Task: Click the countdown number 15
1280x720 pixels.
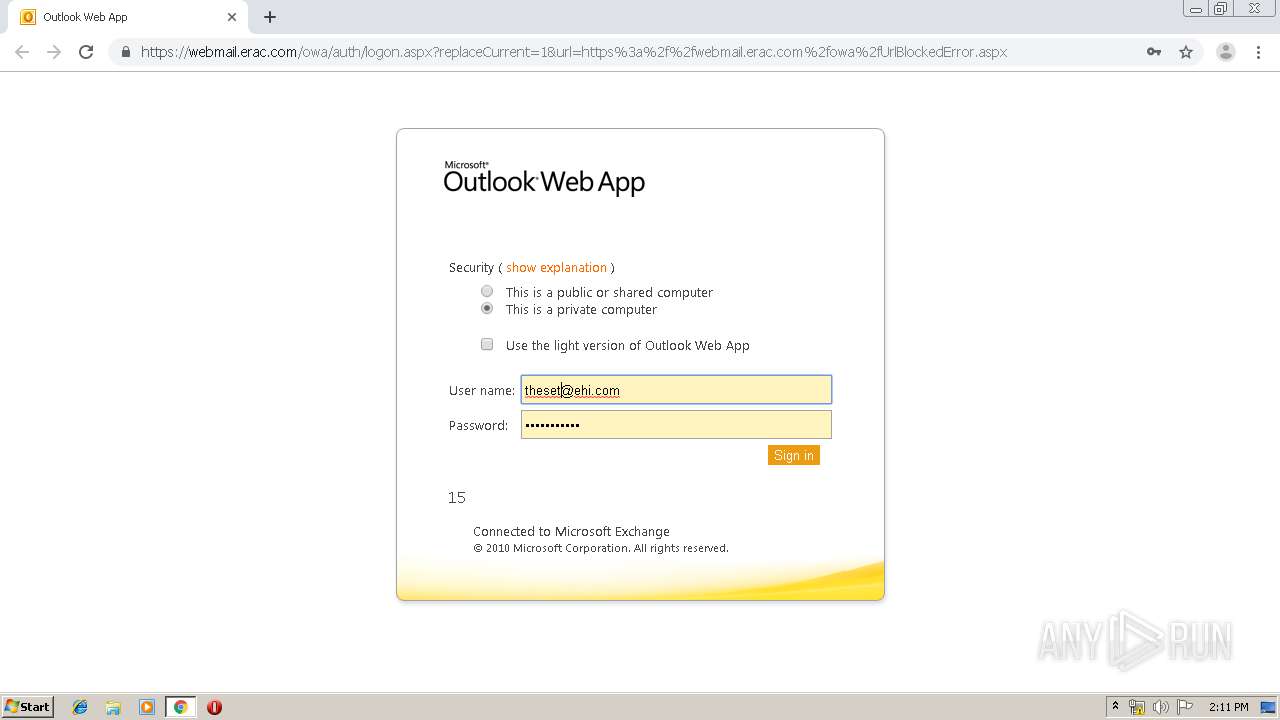Action: coord(457,497)
